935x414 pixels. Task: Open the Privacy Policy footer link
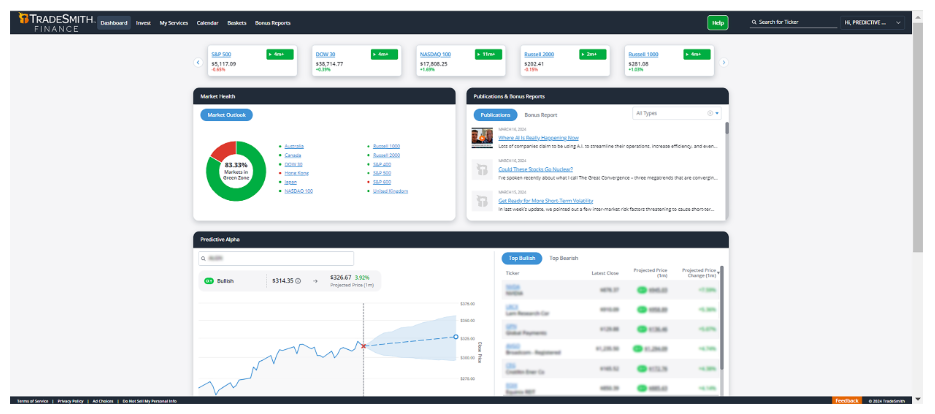[71, 401]
